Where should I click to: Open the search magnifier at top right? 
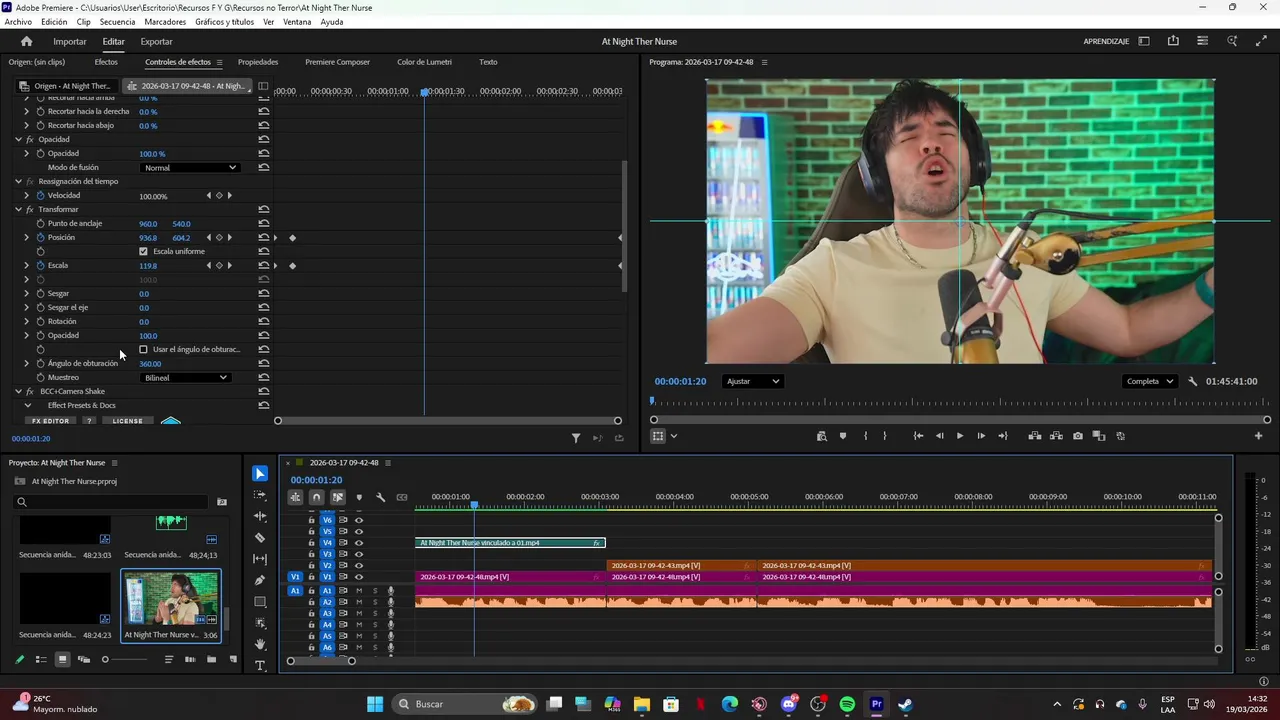(x=1232, y=41)
